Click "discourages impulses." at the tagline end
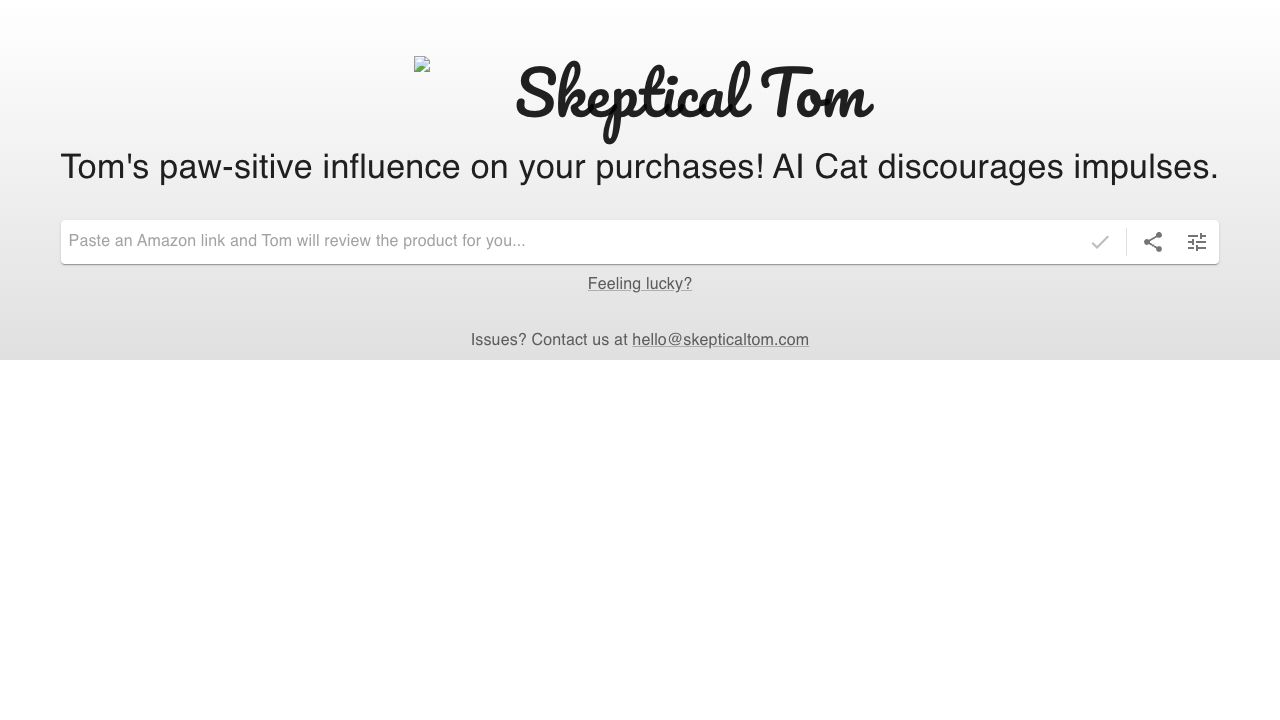 pyautogui.click(x=1047, y=167)
